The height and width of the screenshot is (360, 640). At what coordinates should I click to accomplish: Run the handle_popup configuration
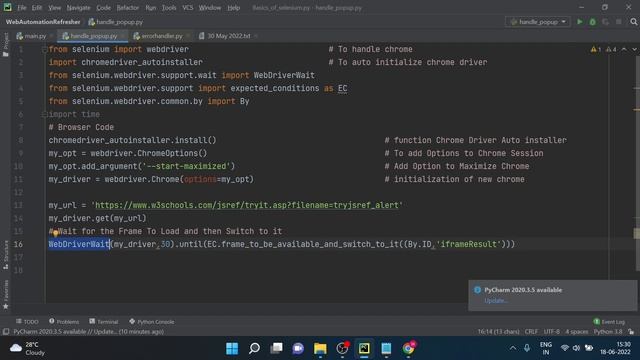pos(580,22)
